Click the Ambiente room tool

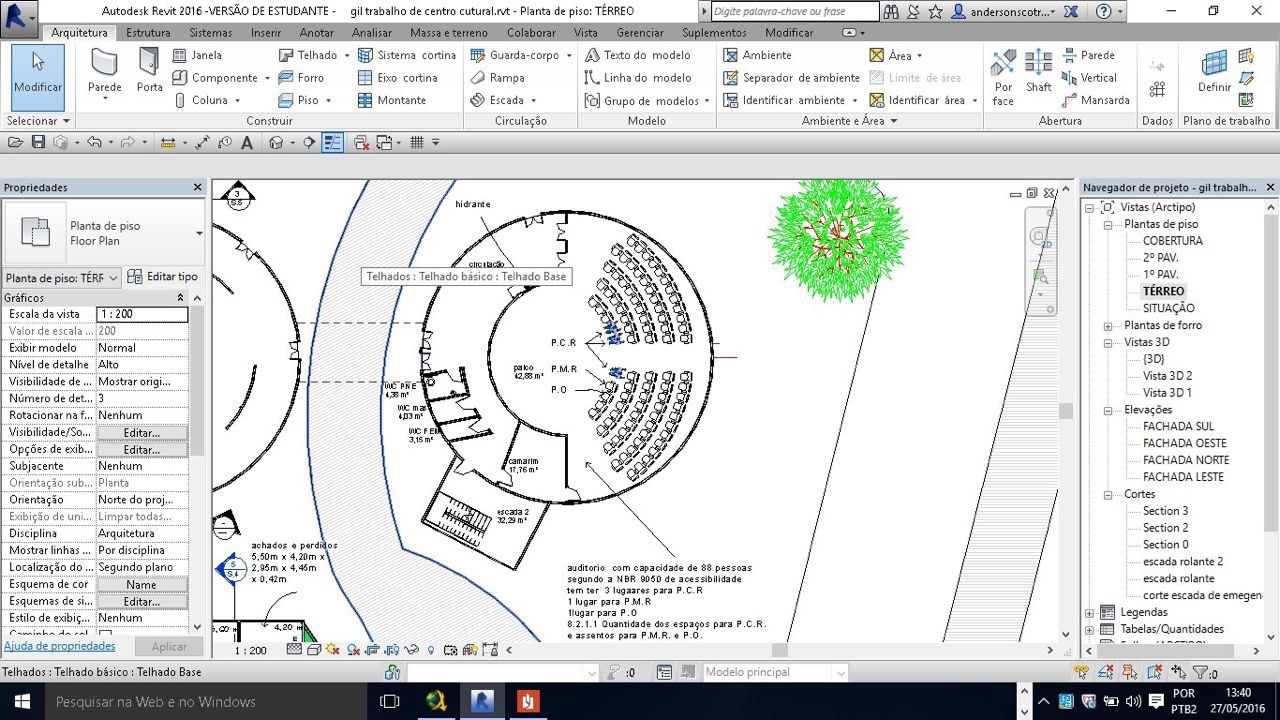[x=757, y=55]
